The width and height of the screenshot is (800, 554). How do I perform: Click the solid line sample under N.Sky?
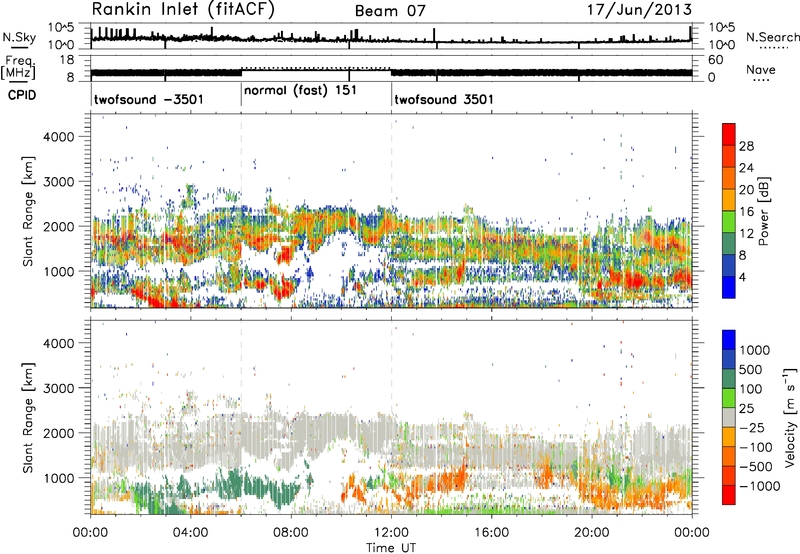pyautogui.click(x=19, y=47)
